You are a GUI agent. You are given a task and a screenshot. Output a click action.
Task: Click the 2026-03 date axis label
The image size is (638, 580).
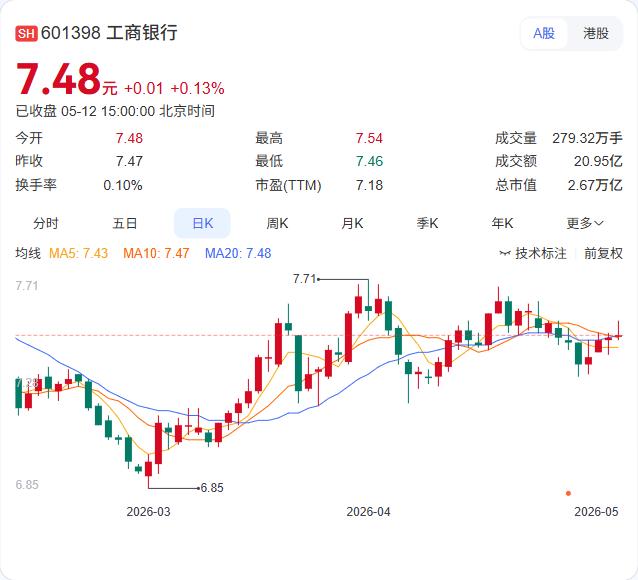149,512
